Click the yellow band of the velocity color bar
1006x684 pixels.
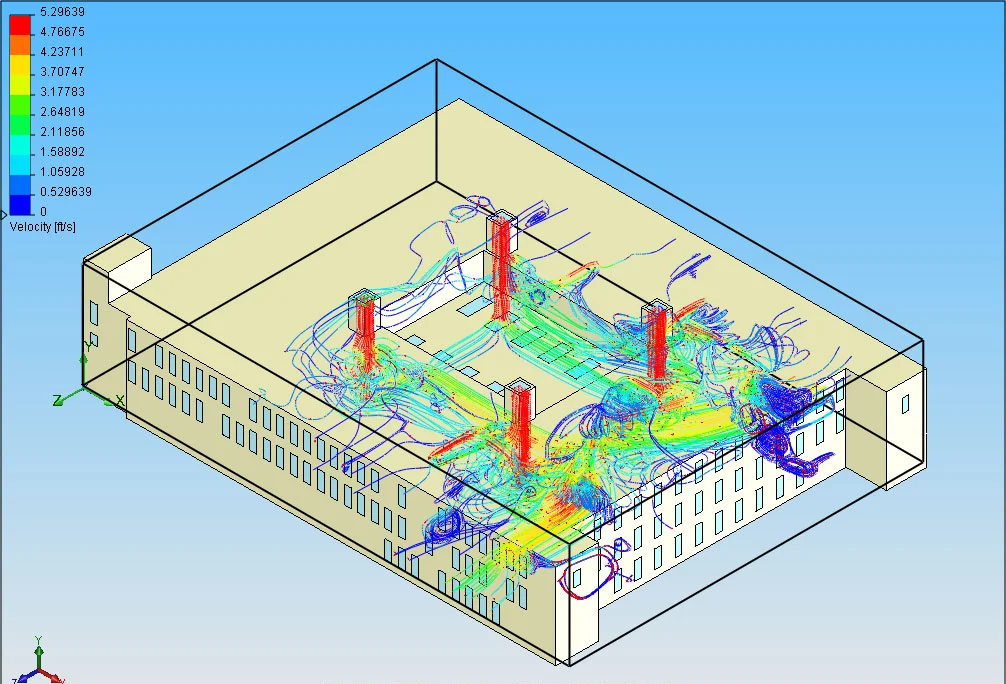[x=20, y=67]
